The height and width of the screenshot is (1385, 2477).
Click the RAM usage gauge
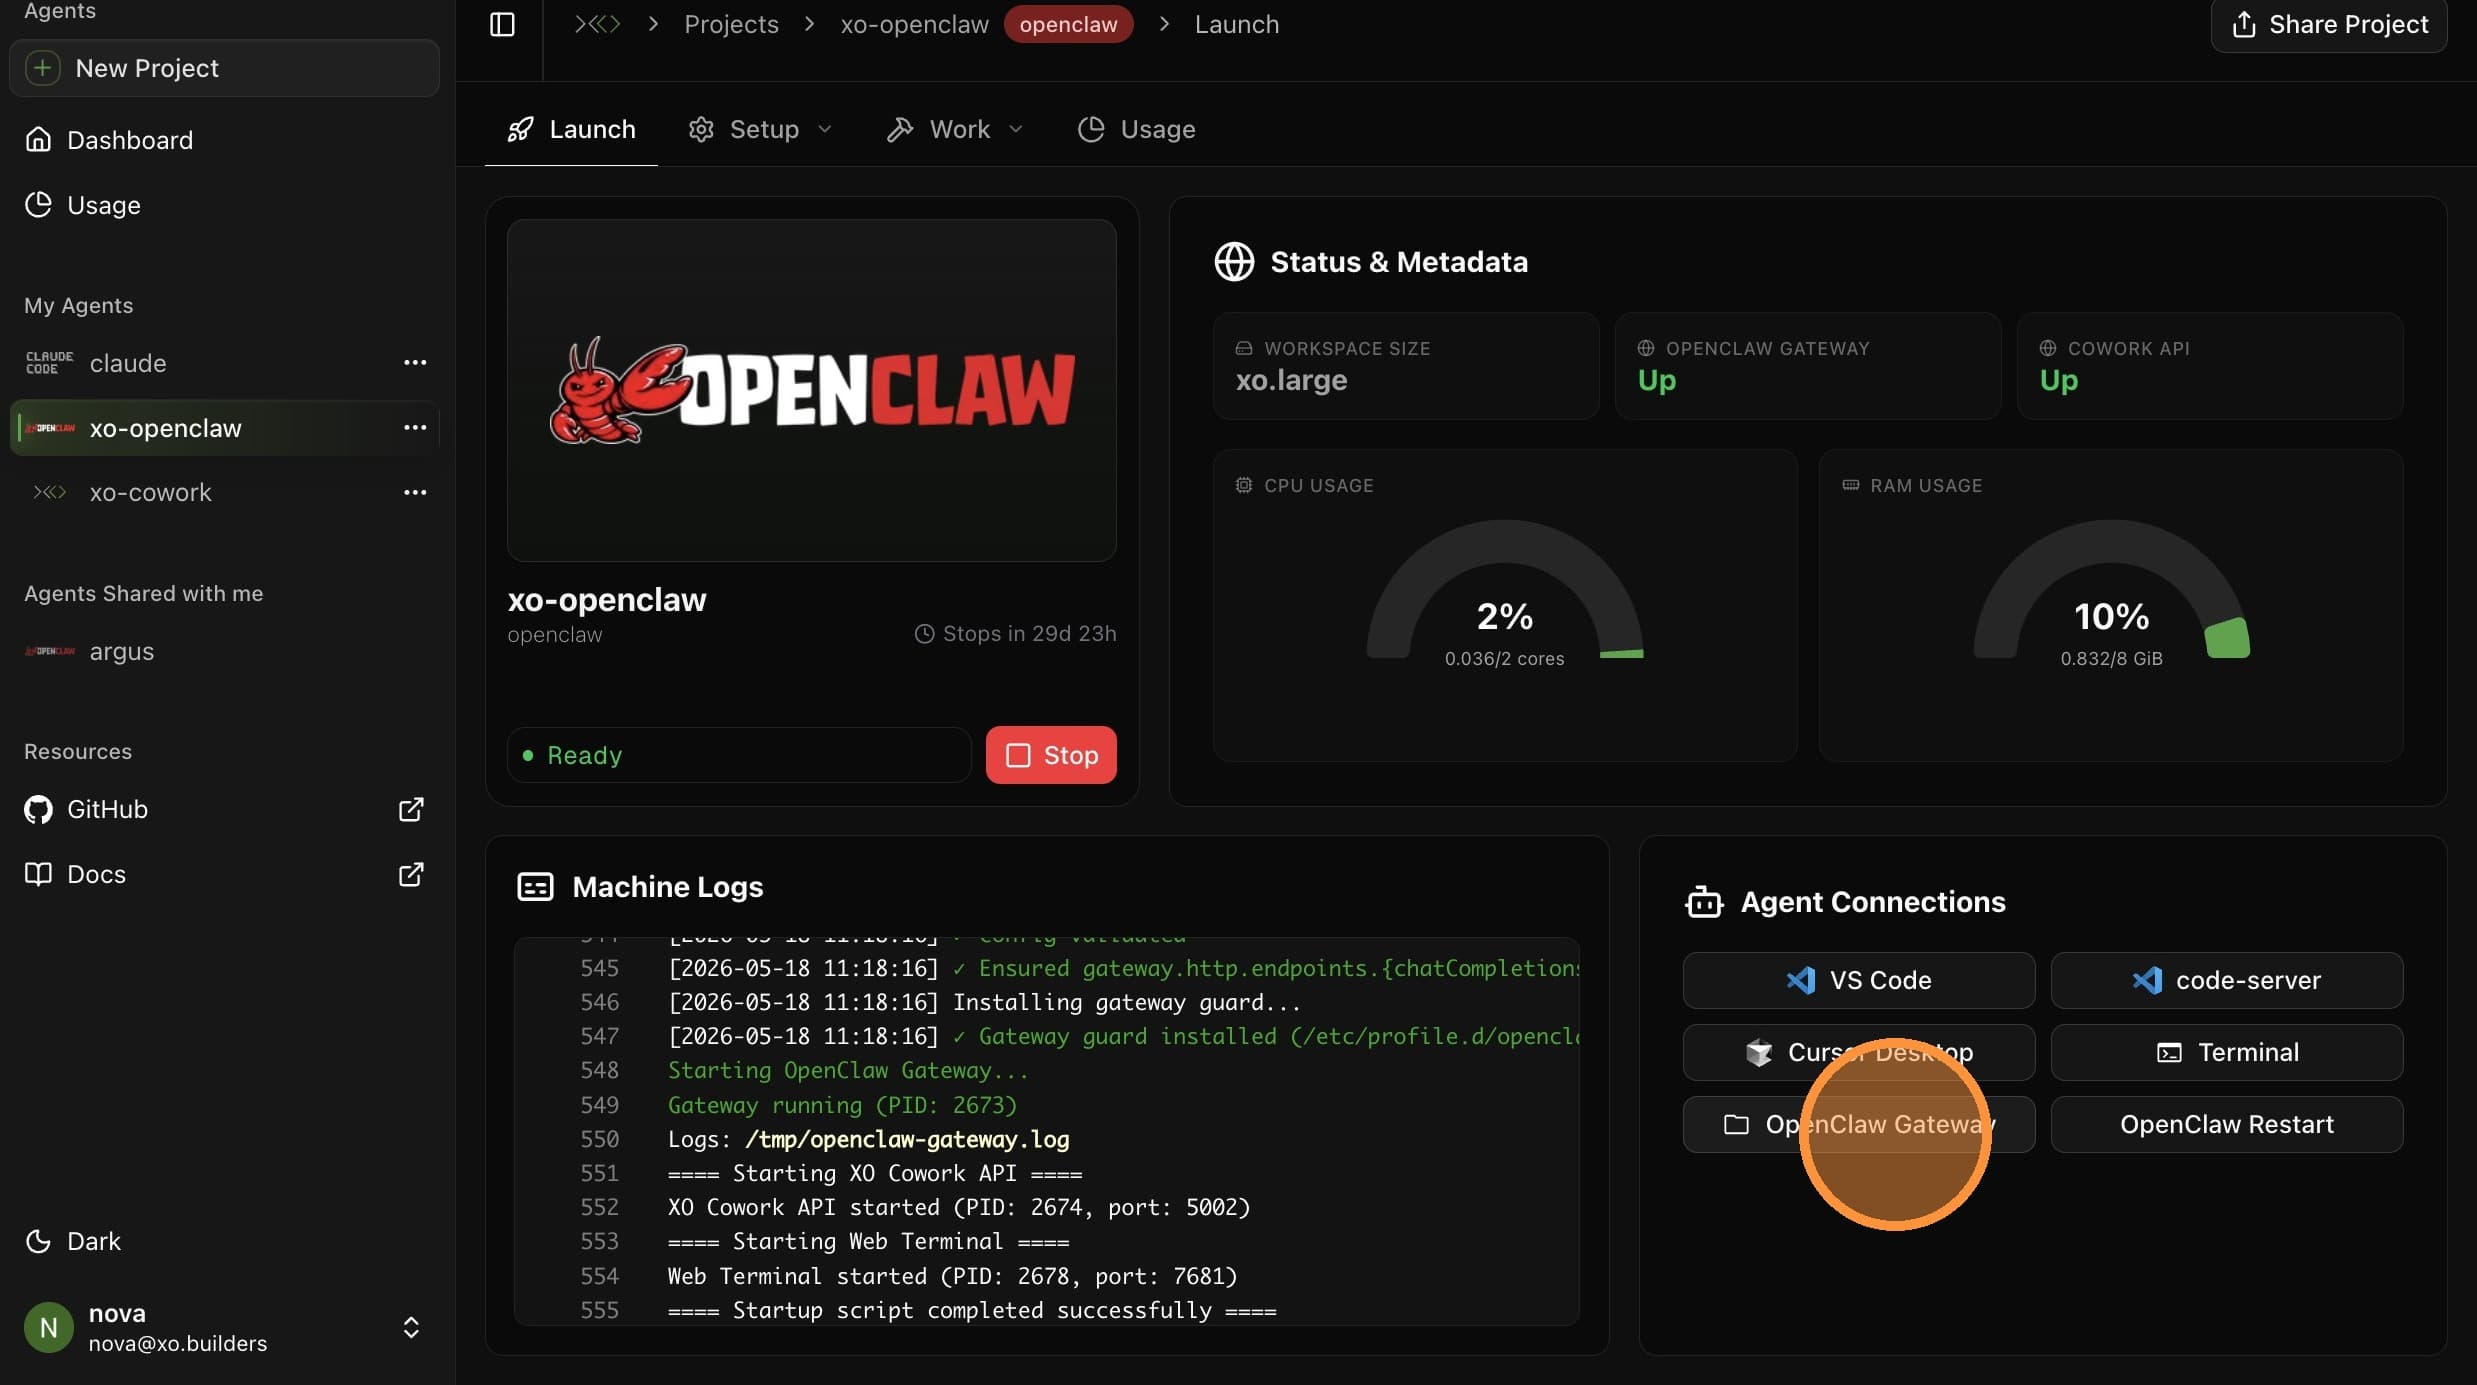point(2111,590)
